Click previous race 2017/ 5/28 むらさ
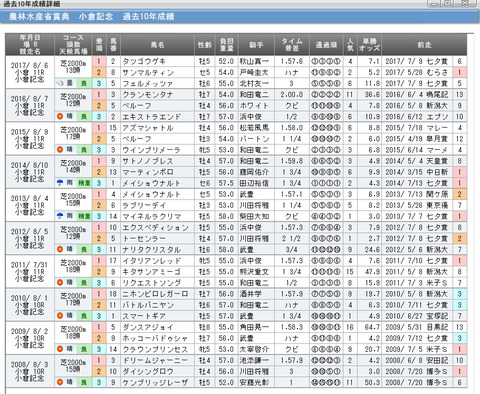Image resolution: width=480 pixels, height=394 pixels. (417, 72)
